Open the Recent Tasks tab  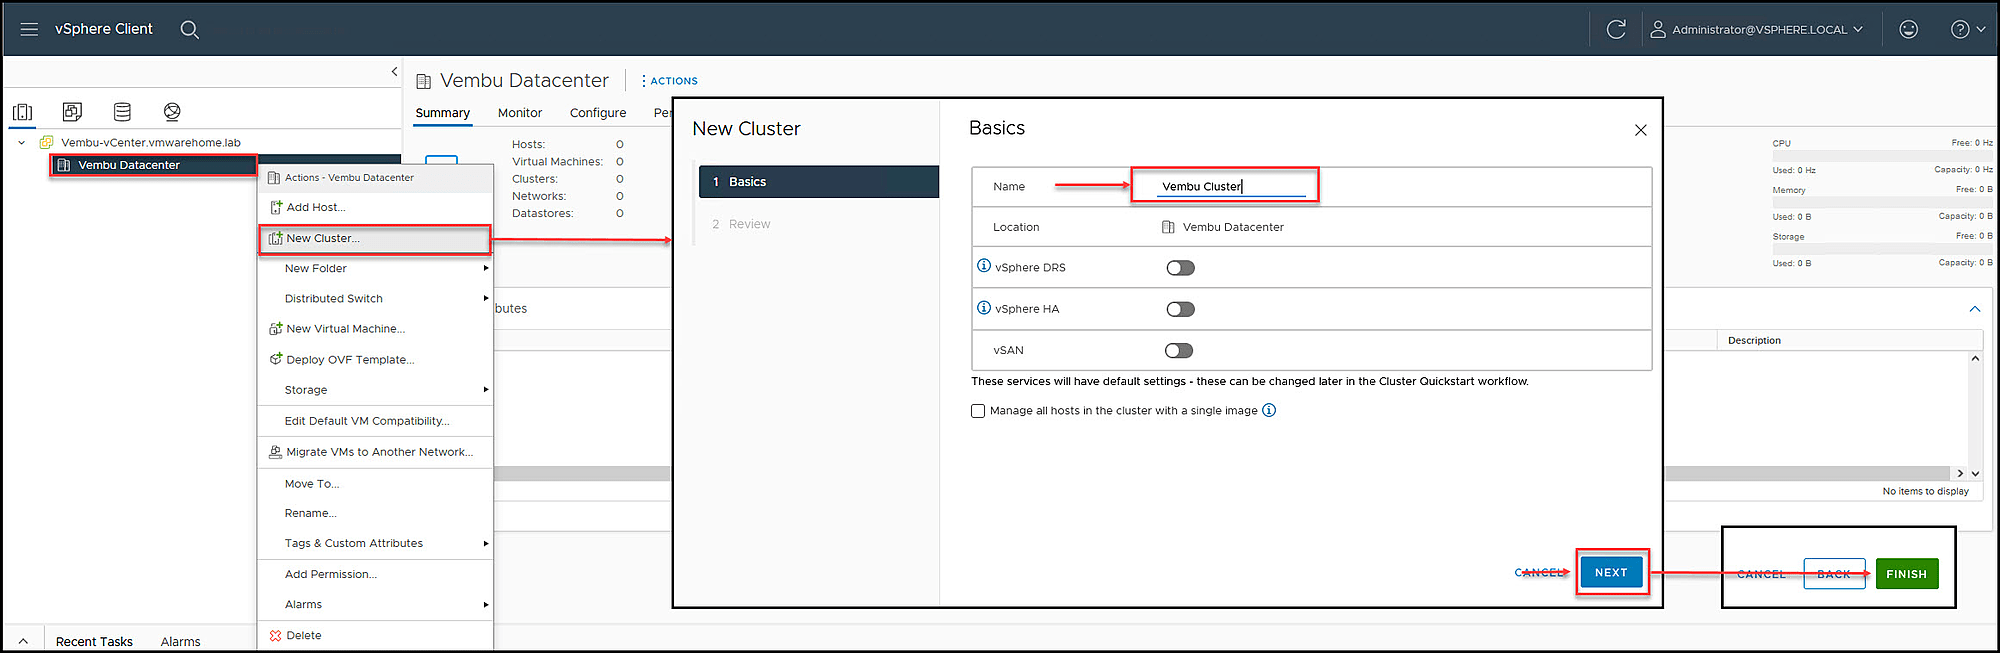click(x=94, y=642)
